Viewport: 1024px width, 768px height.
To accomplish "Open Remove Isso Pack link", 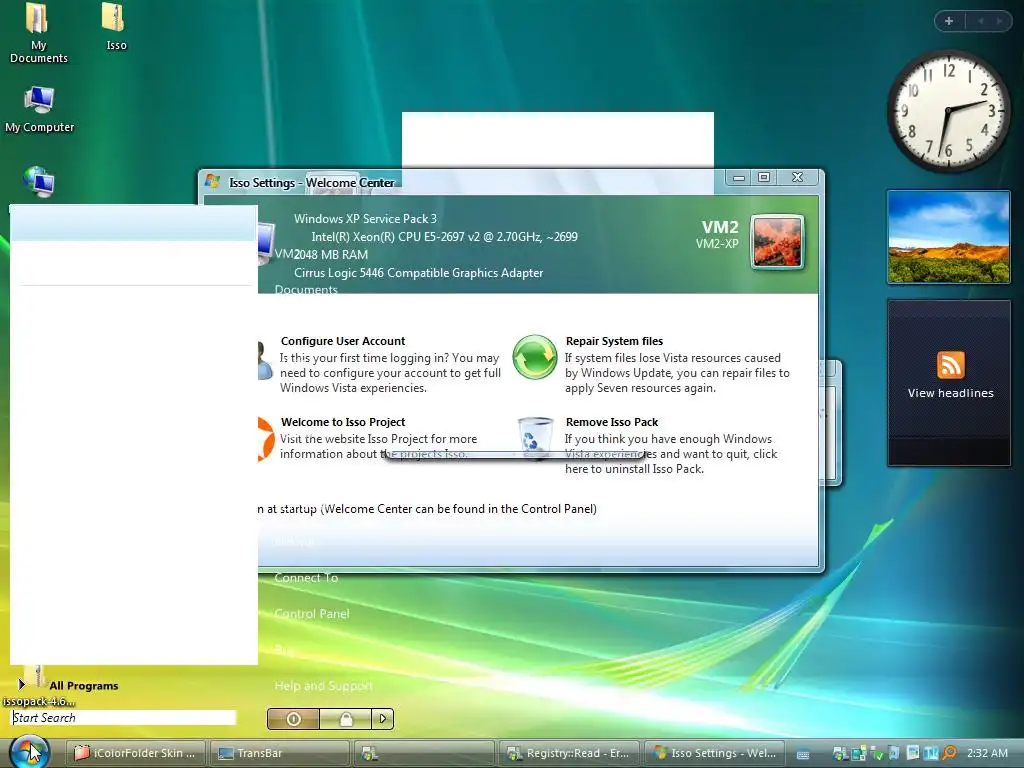I will (x=612, y=422).
